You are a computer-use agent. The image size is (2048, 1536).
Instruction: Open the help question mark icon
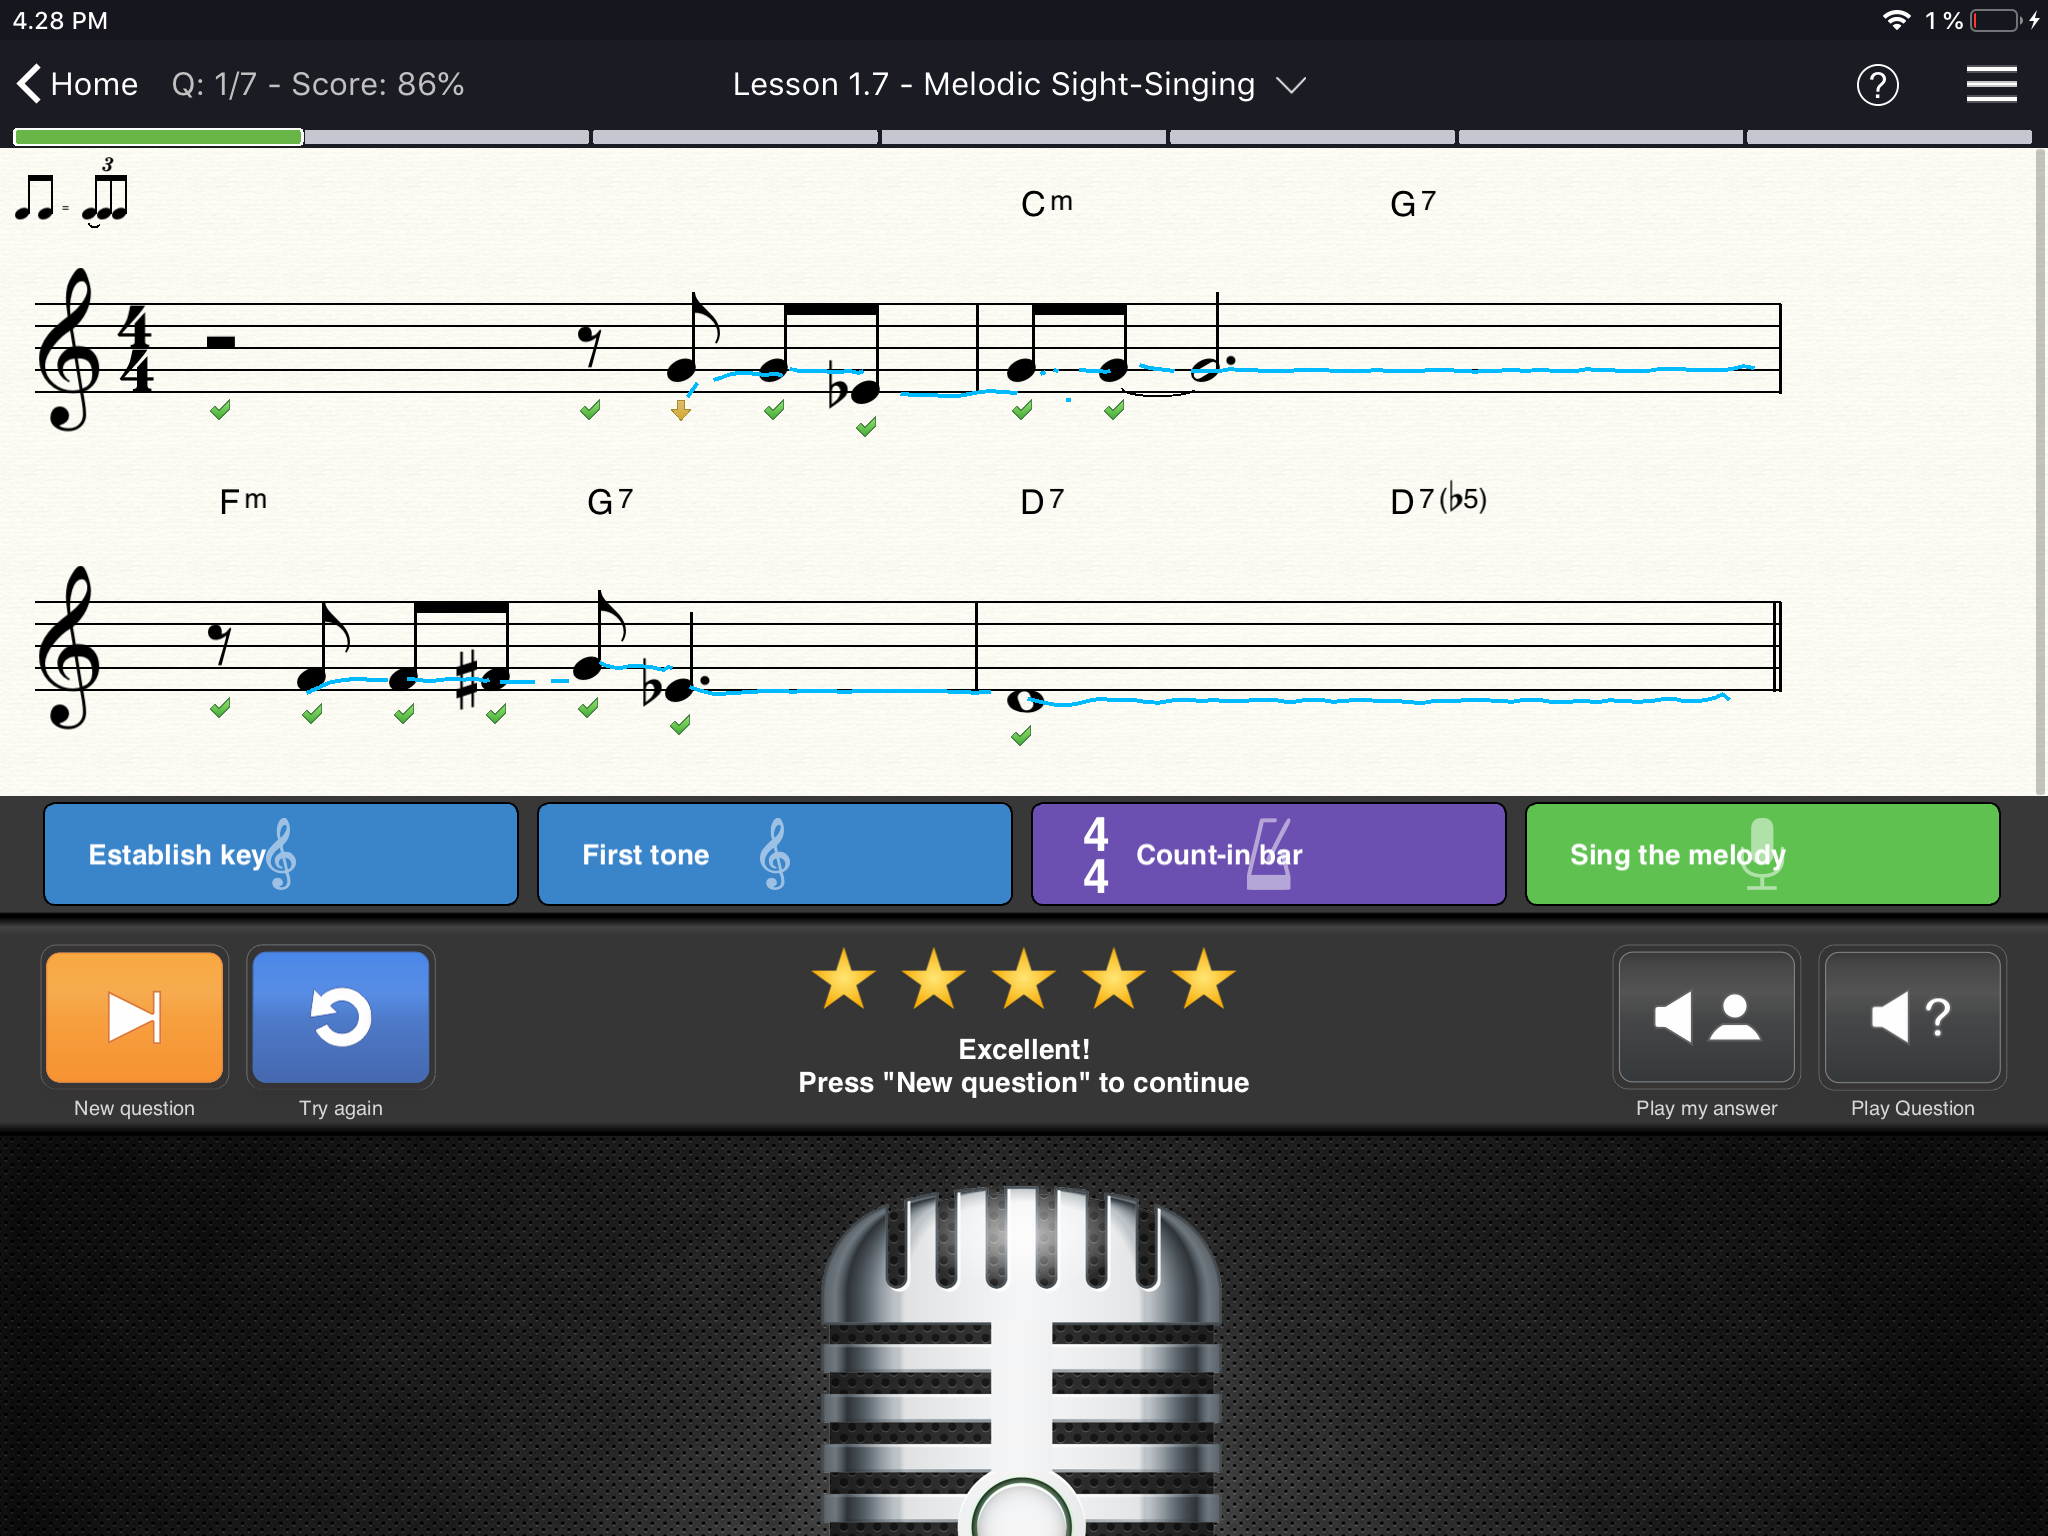1877,85
